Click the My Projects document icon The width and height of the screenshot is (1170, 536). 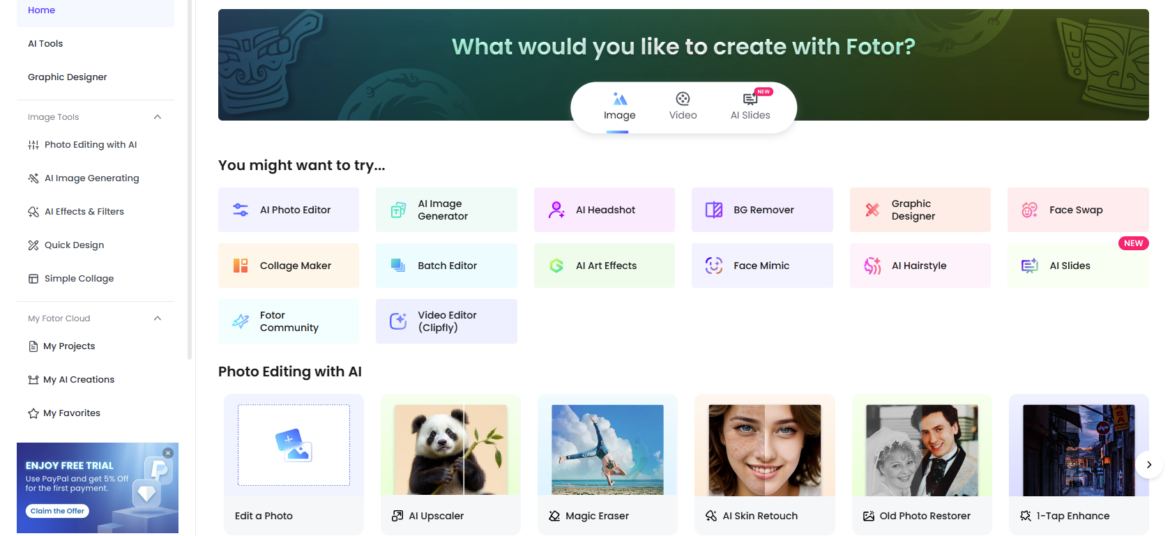click(x=33, y=346)
